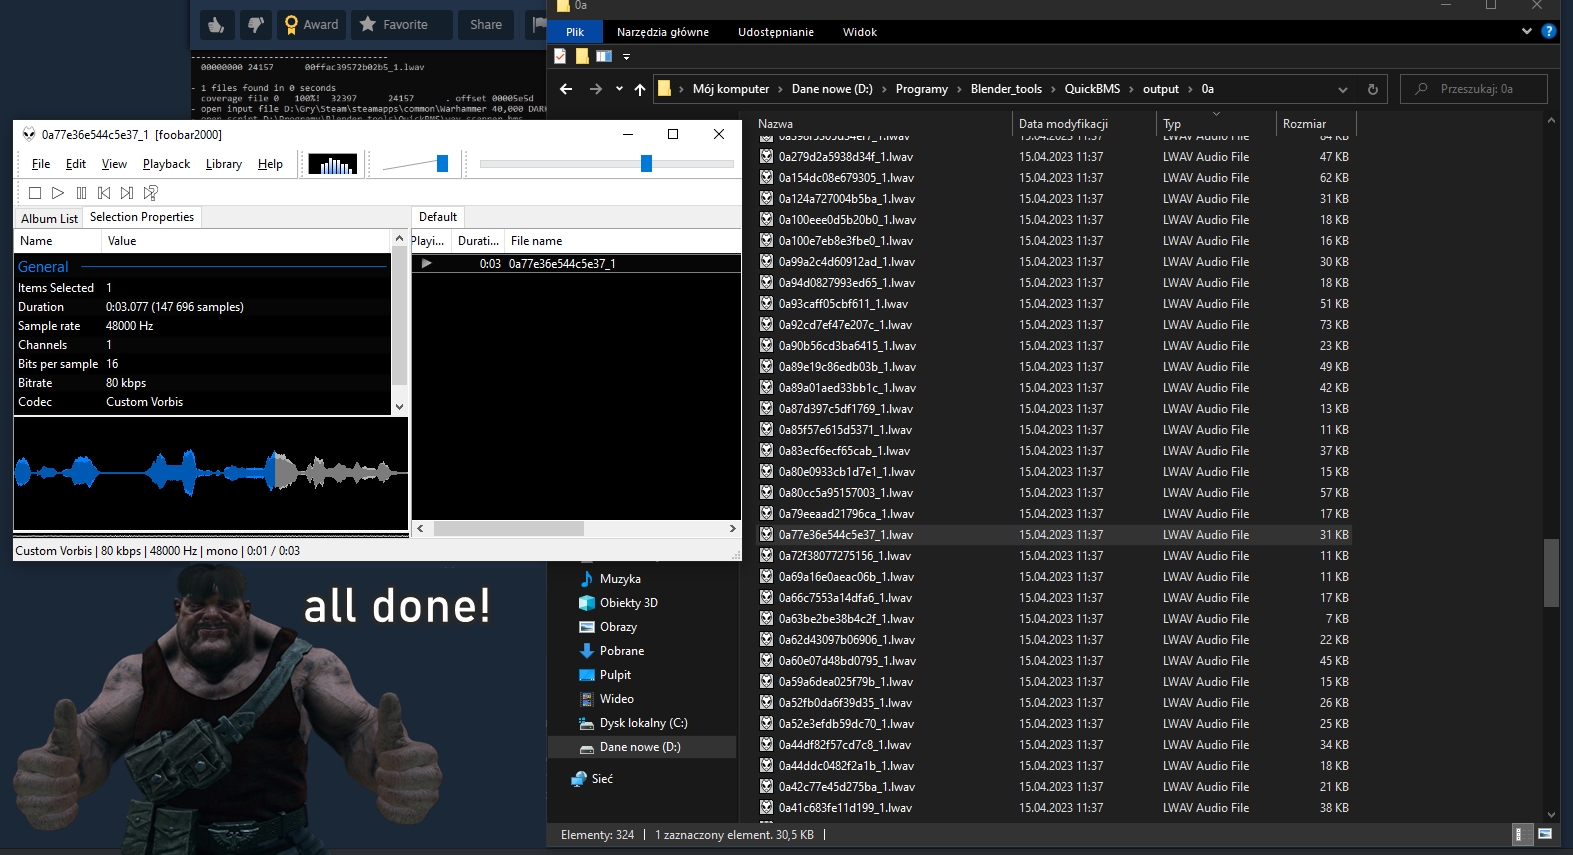The image size is (1573, 855).
Task: Click the thumbs up rating icon
Action: pyautogui.click(x=216, y=25)
